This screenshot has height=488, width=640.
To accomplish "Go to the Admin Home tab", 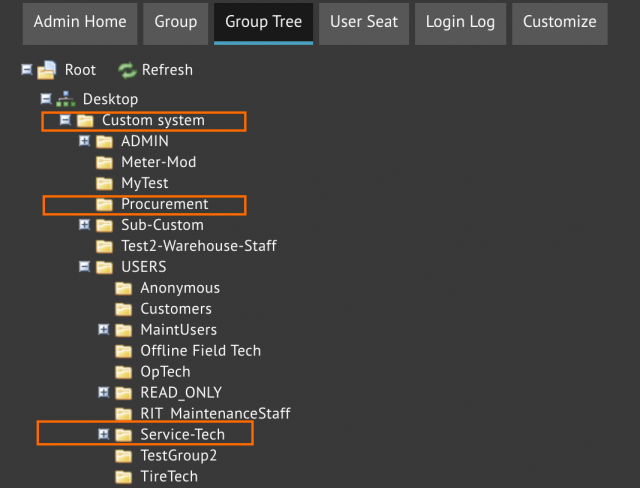I will 80,23.
